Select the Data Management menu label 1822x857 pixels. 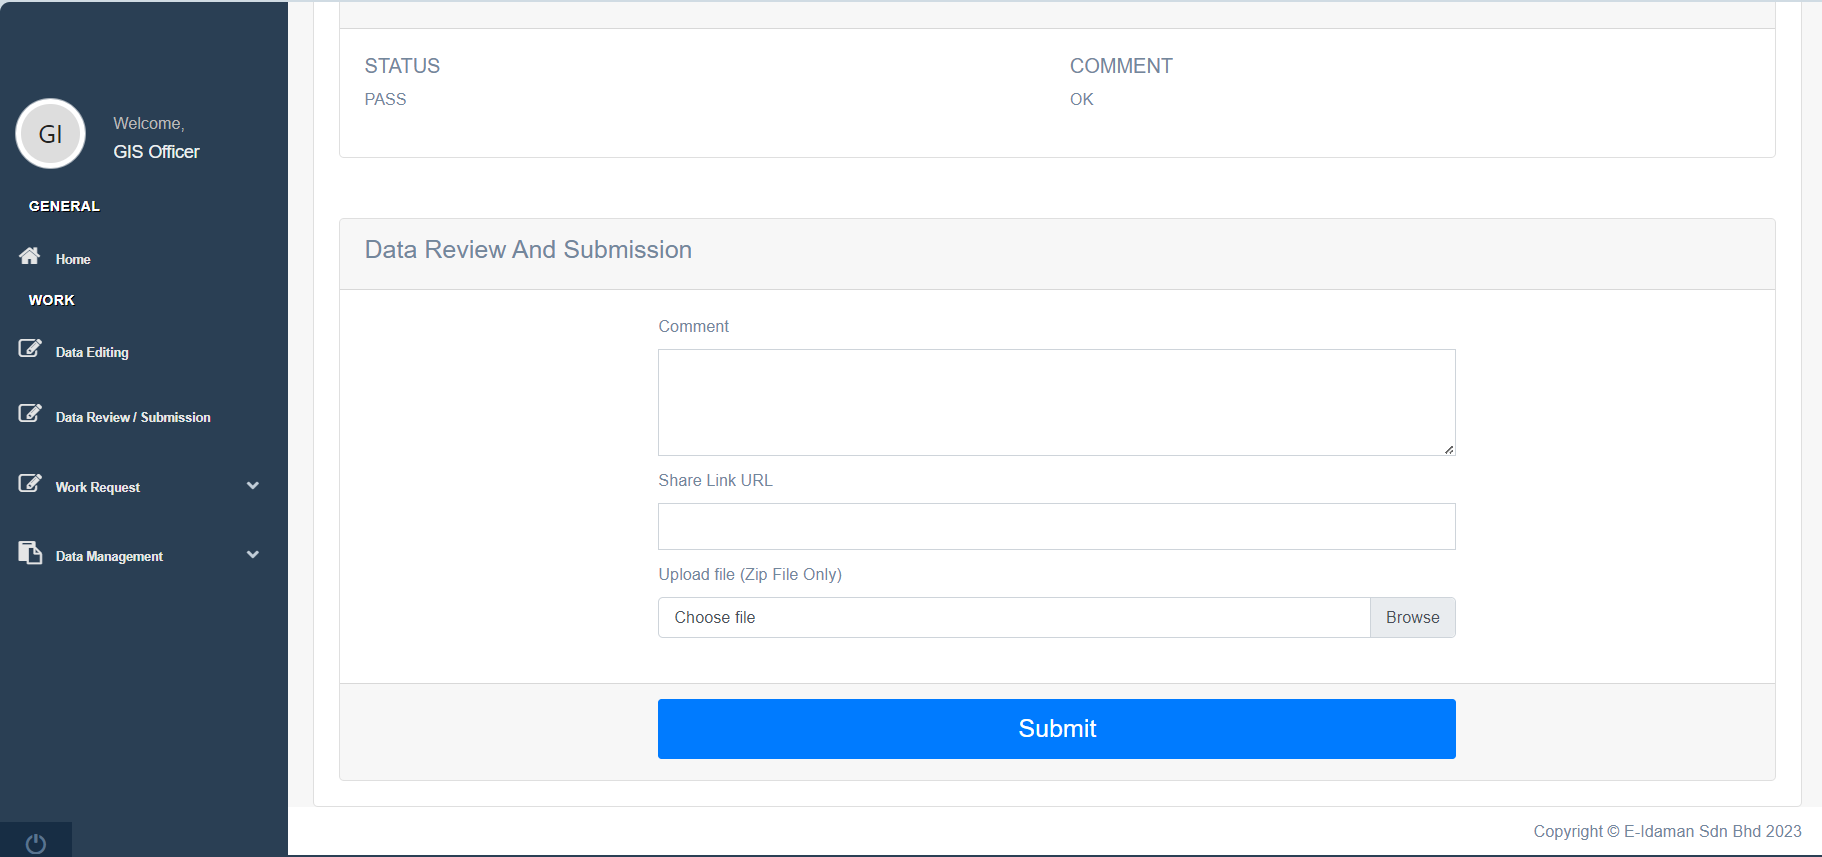click(x=109, y=556)
